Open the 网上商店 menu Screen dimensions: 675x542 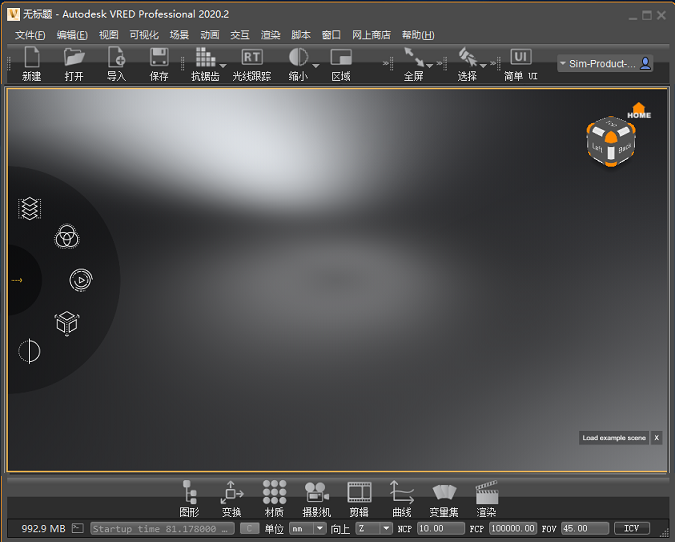point(371,35)
